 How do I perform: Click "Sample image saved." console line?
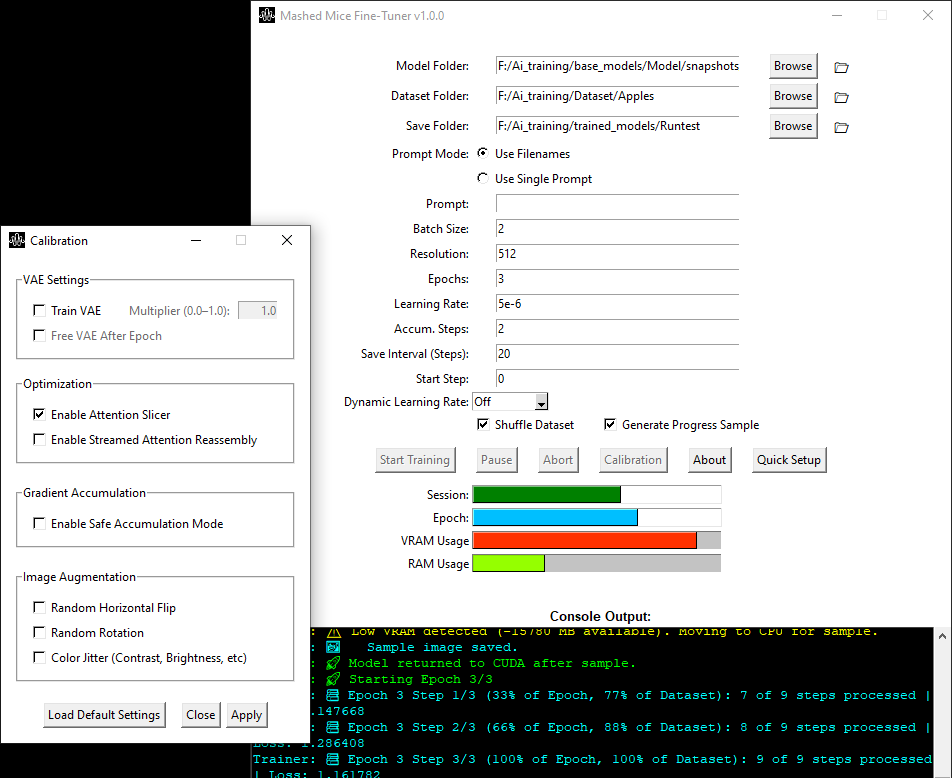442,647
